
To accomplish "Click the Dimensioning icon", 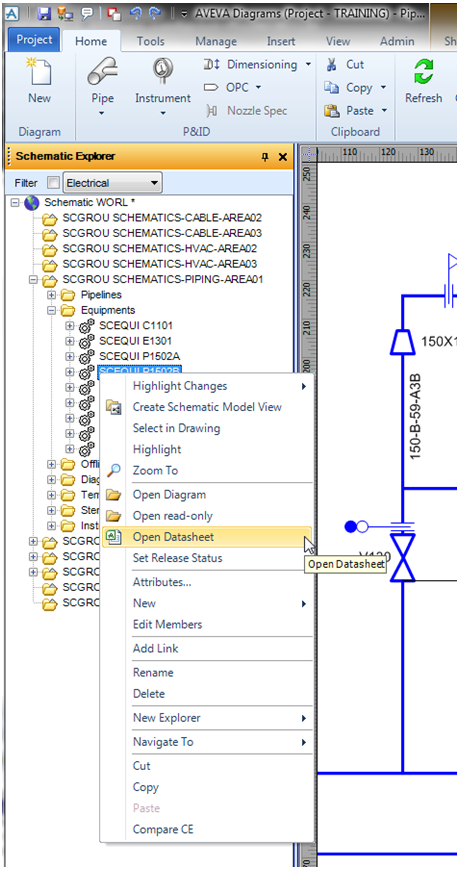I will (x=212, y=65).
